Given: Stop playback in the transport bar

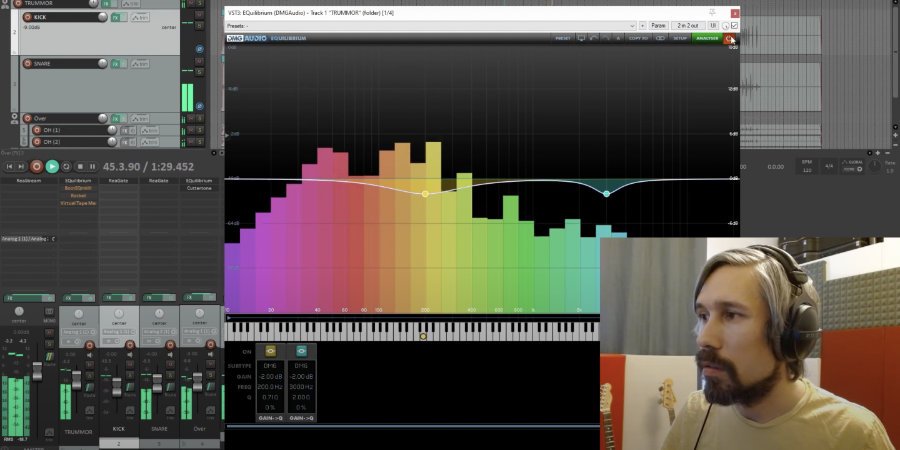Looking at the screenshot, I should tap(80, 166).
